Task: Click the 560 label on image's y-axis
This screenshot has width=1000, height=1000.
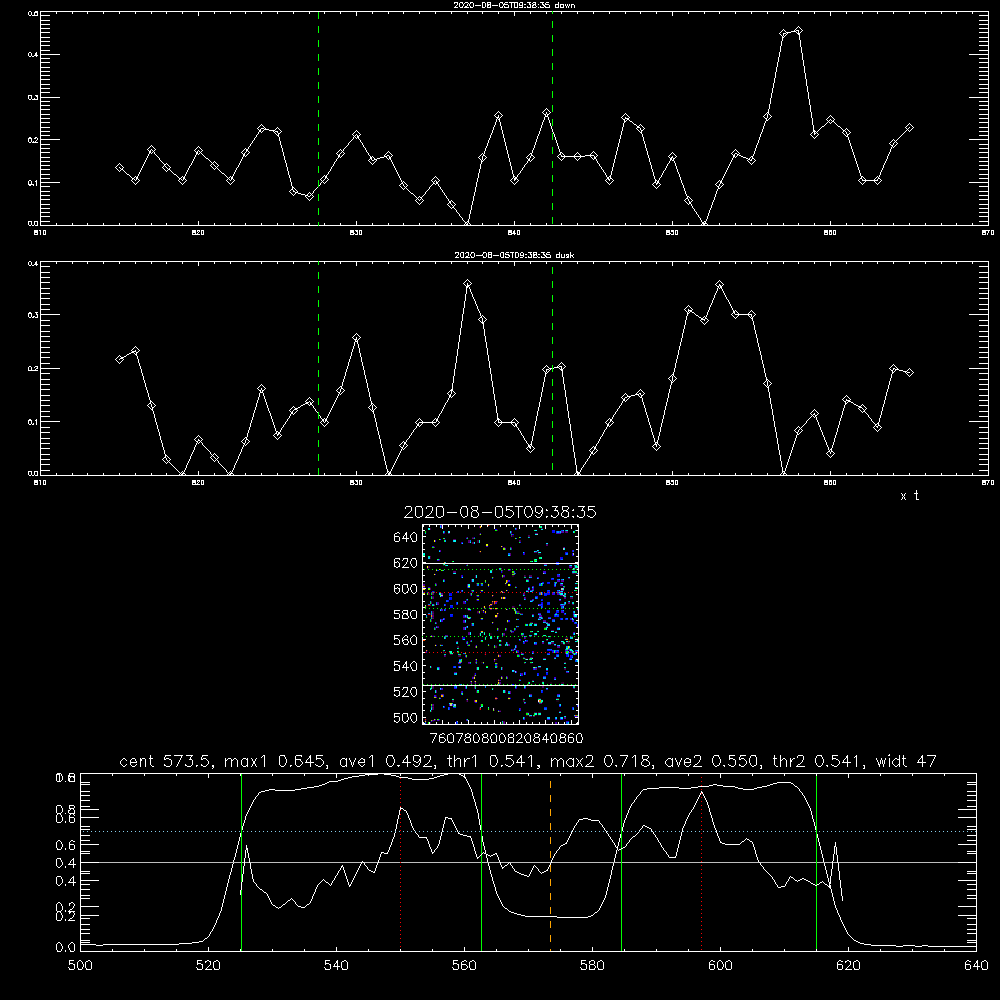Action: (406, 640)
